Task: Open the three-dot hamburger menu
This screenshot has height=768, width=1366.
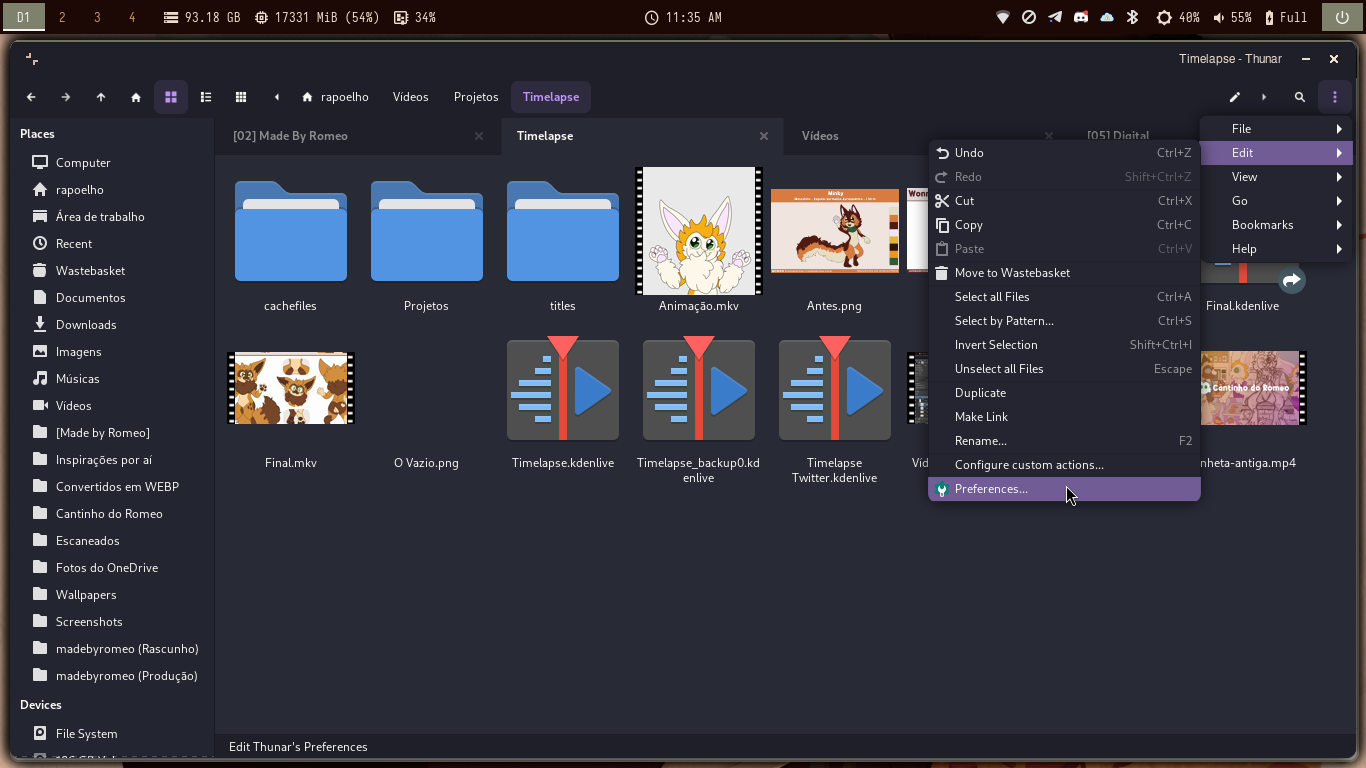Action: (x=1335, y=97)
